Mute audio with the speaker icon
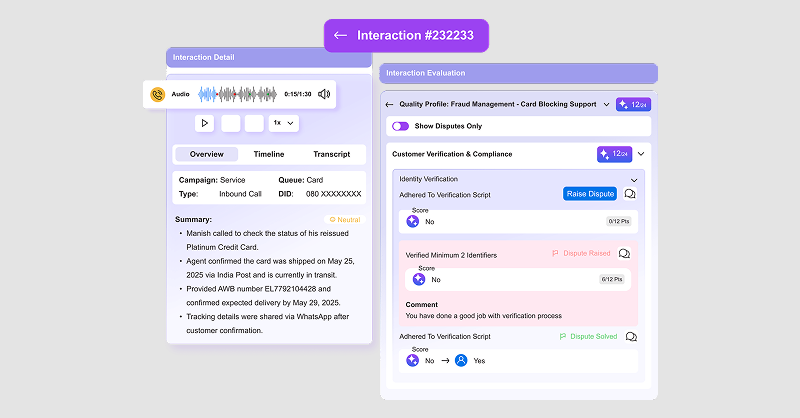Viewport: 800px width, 418px height. point(323,94)
